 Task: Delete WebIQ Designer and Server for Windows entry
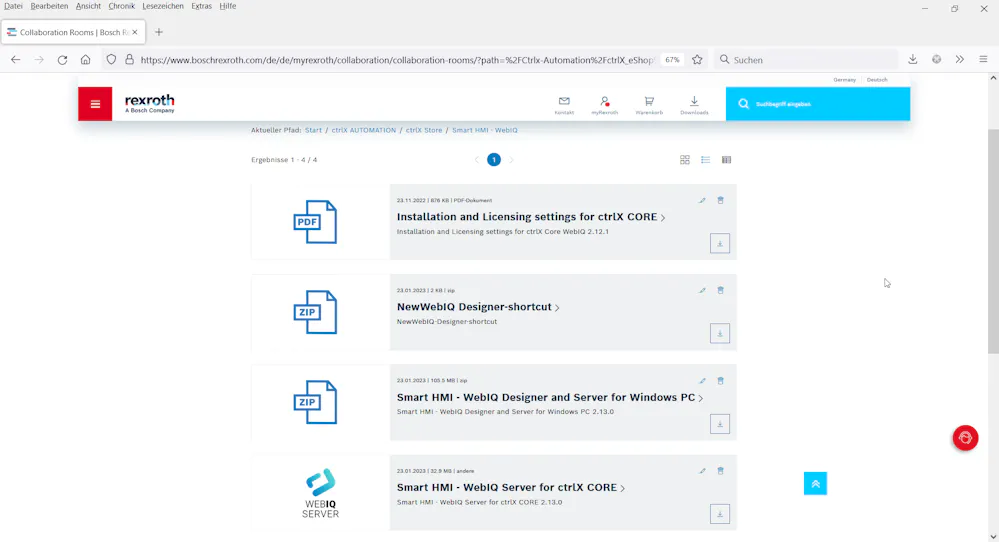(721, 381)
